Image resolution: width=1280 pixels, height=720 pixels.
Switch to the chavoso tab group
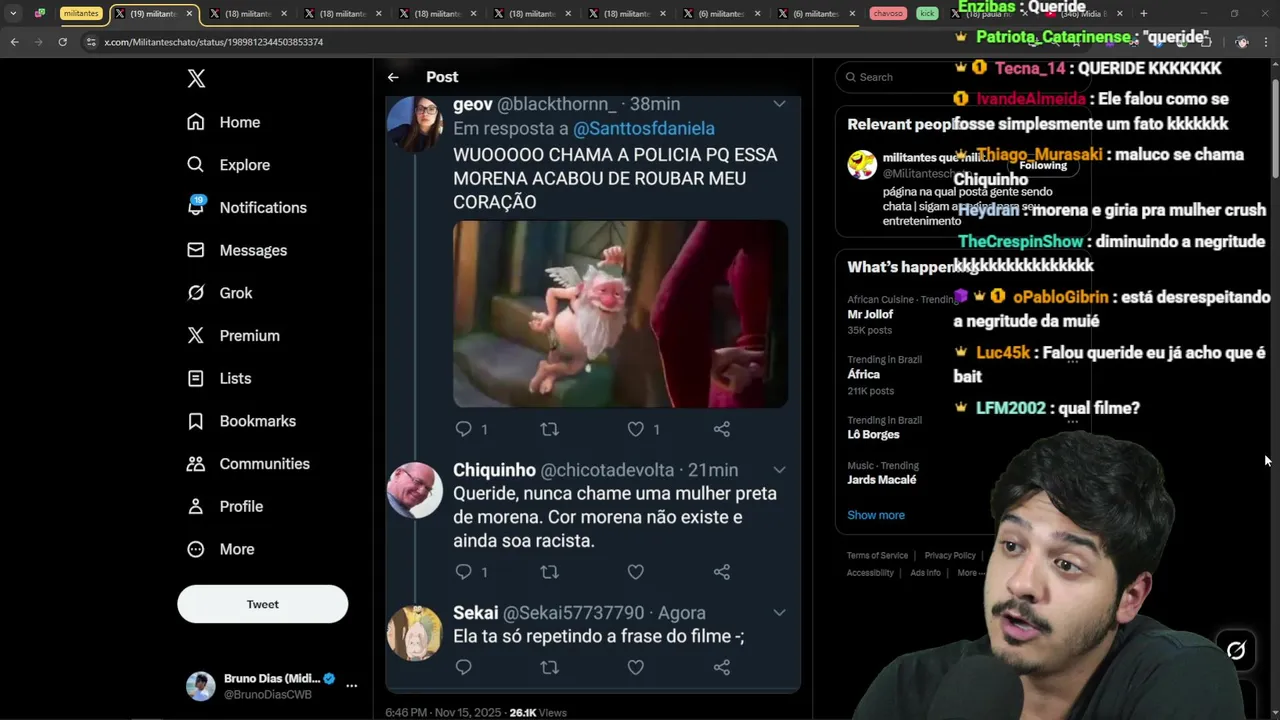[887, 14]
